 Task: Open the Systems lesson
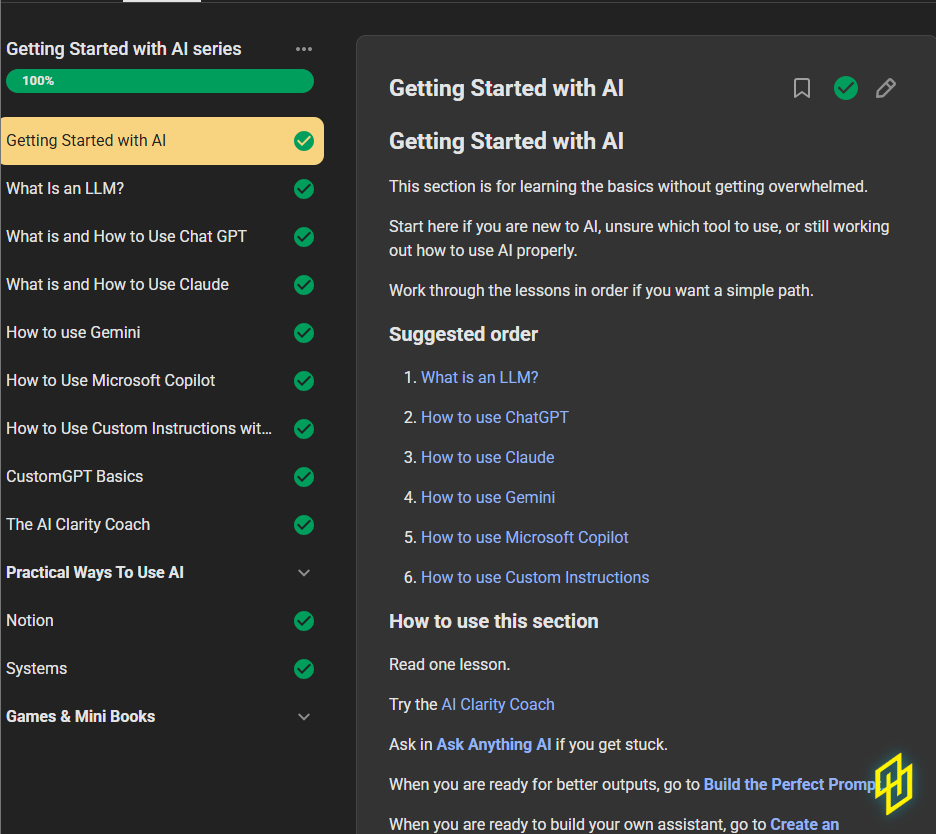36,669
